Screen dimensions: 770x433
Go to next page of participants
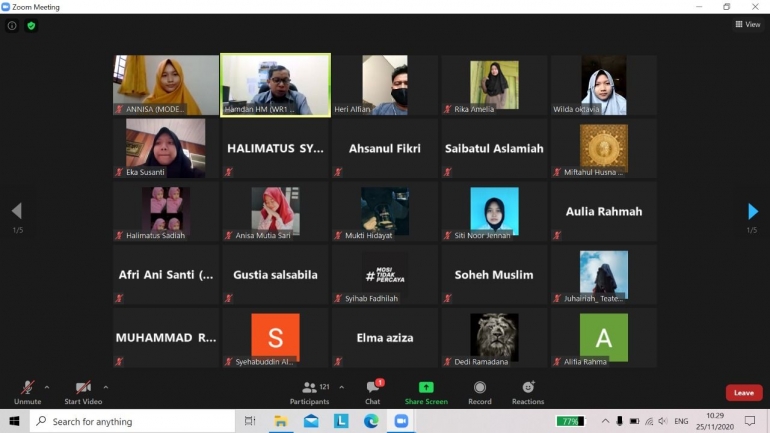pyautogui.click(x=753, y=211)
